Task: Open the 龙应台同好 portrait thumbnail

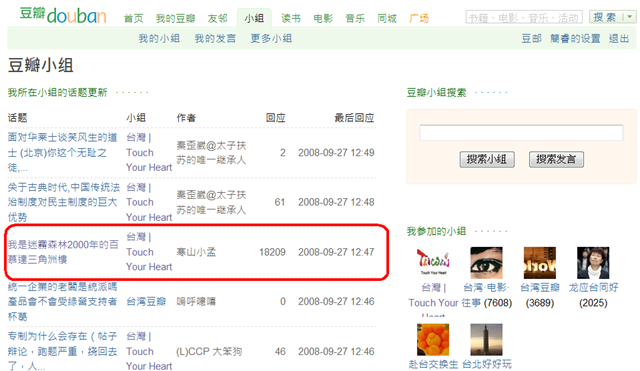Action: pyautogui.click(x=593, y=263)
